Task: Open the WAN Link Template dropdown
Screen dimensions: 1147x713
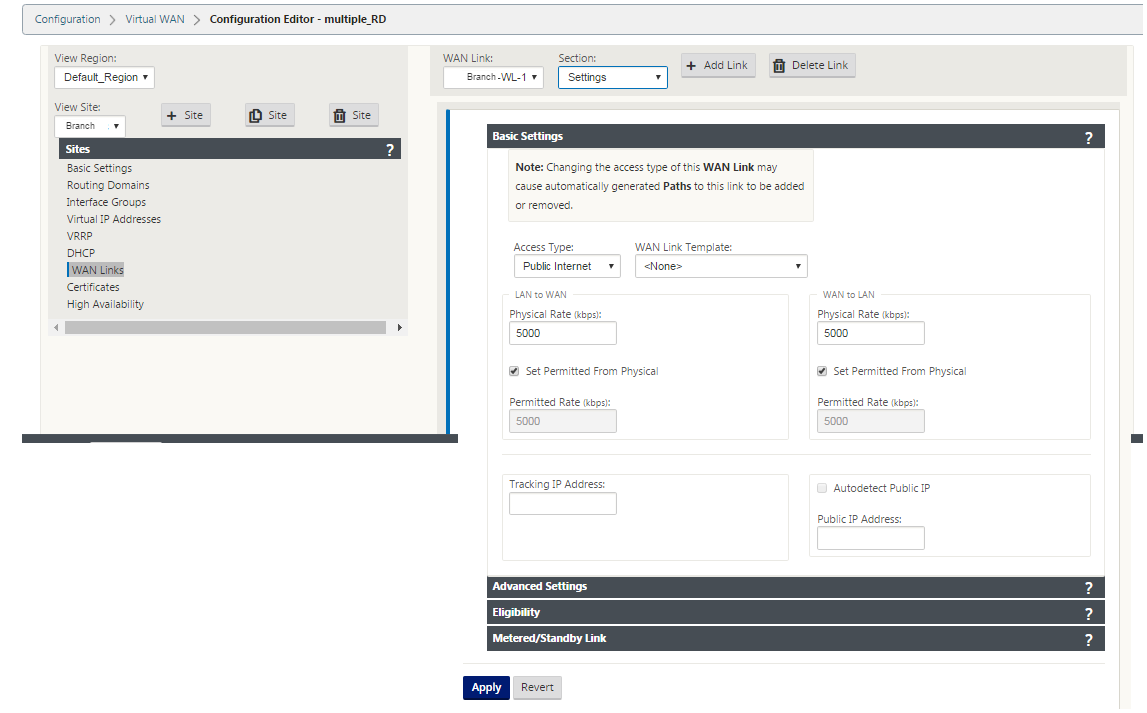Action: 721,266
